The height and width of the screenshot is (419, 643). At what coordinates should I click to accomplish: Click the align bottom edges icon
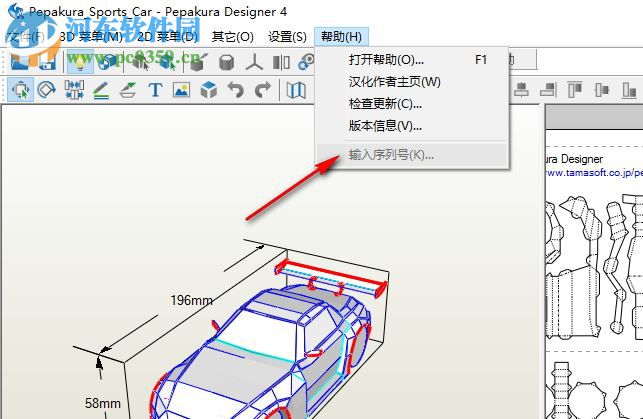(629, 89)
